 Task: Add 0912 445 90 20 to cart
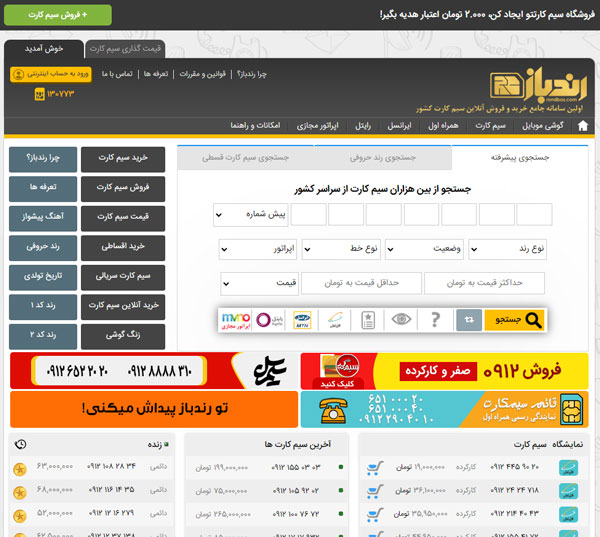coord(375,468)
